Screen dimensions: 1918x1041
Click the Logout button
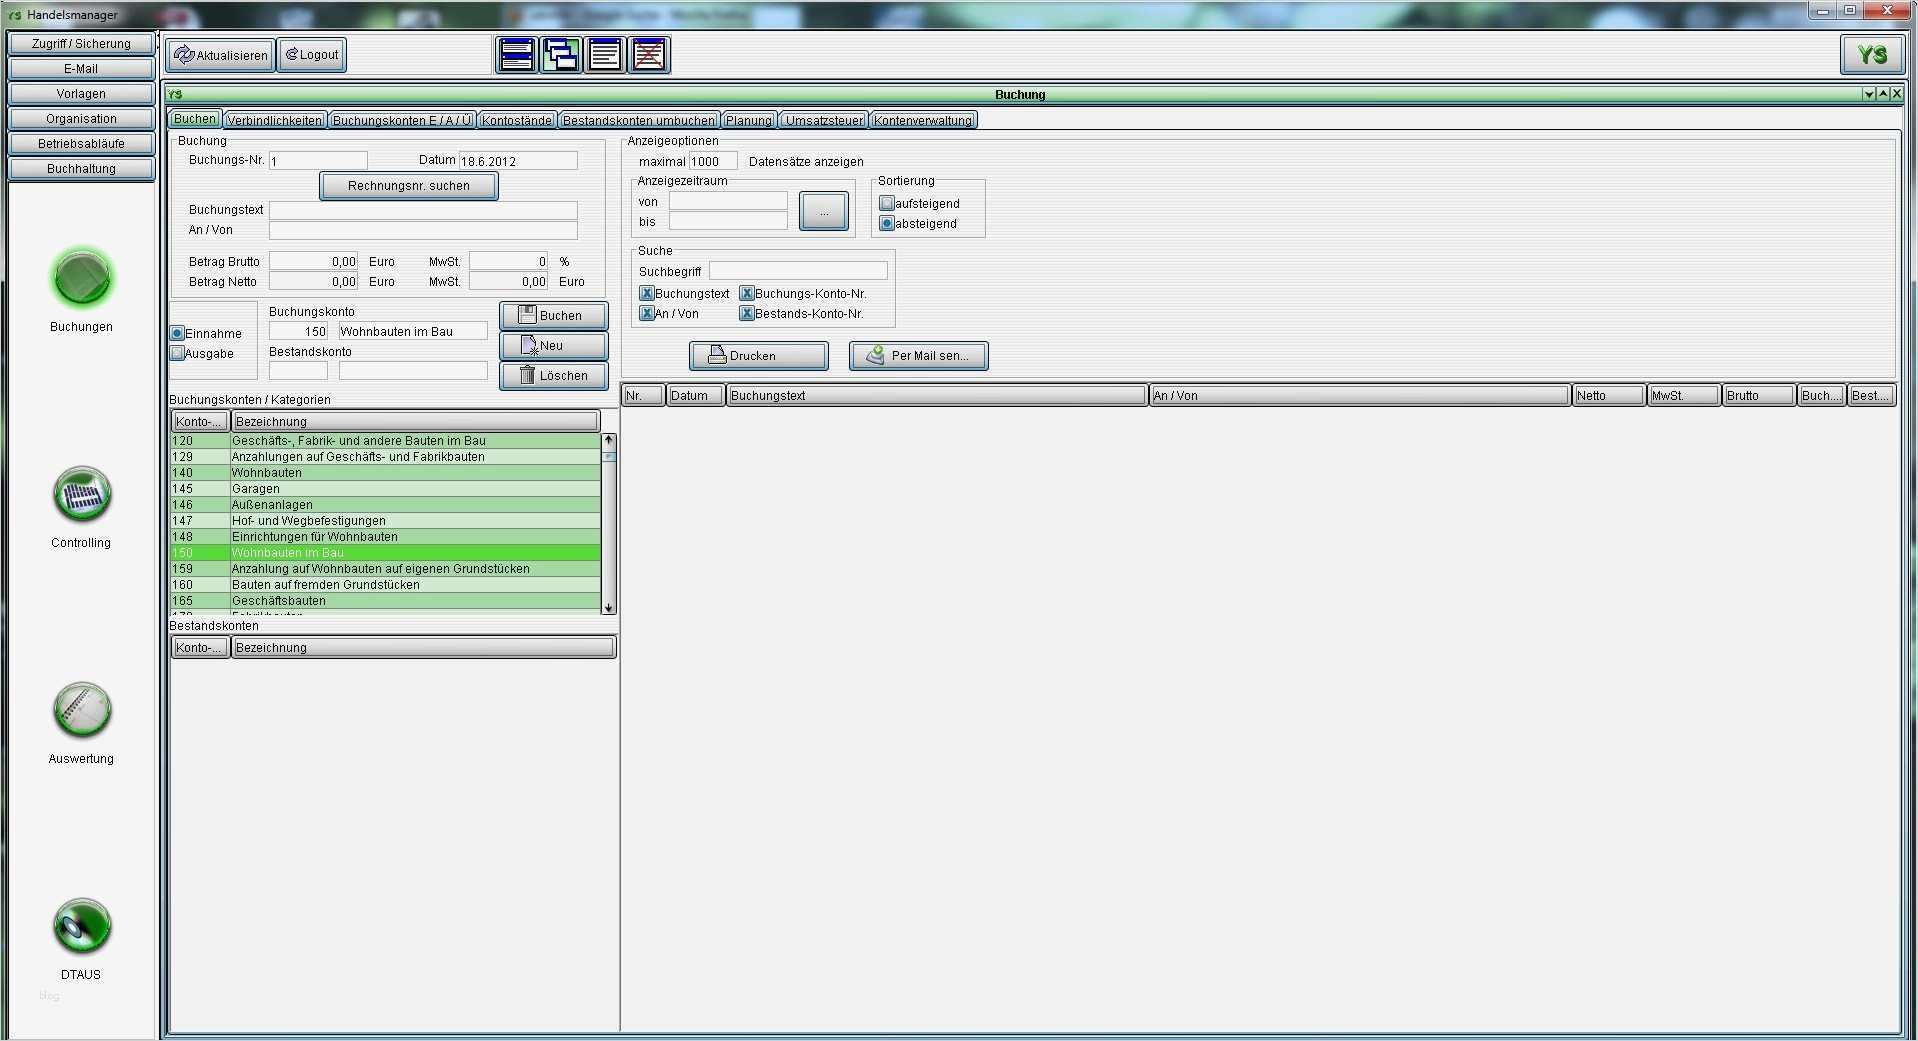pos(312,55)
